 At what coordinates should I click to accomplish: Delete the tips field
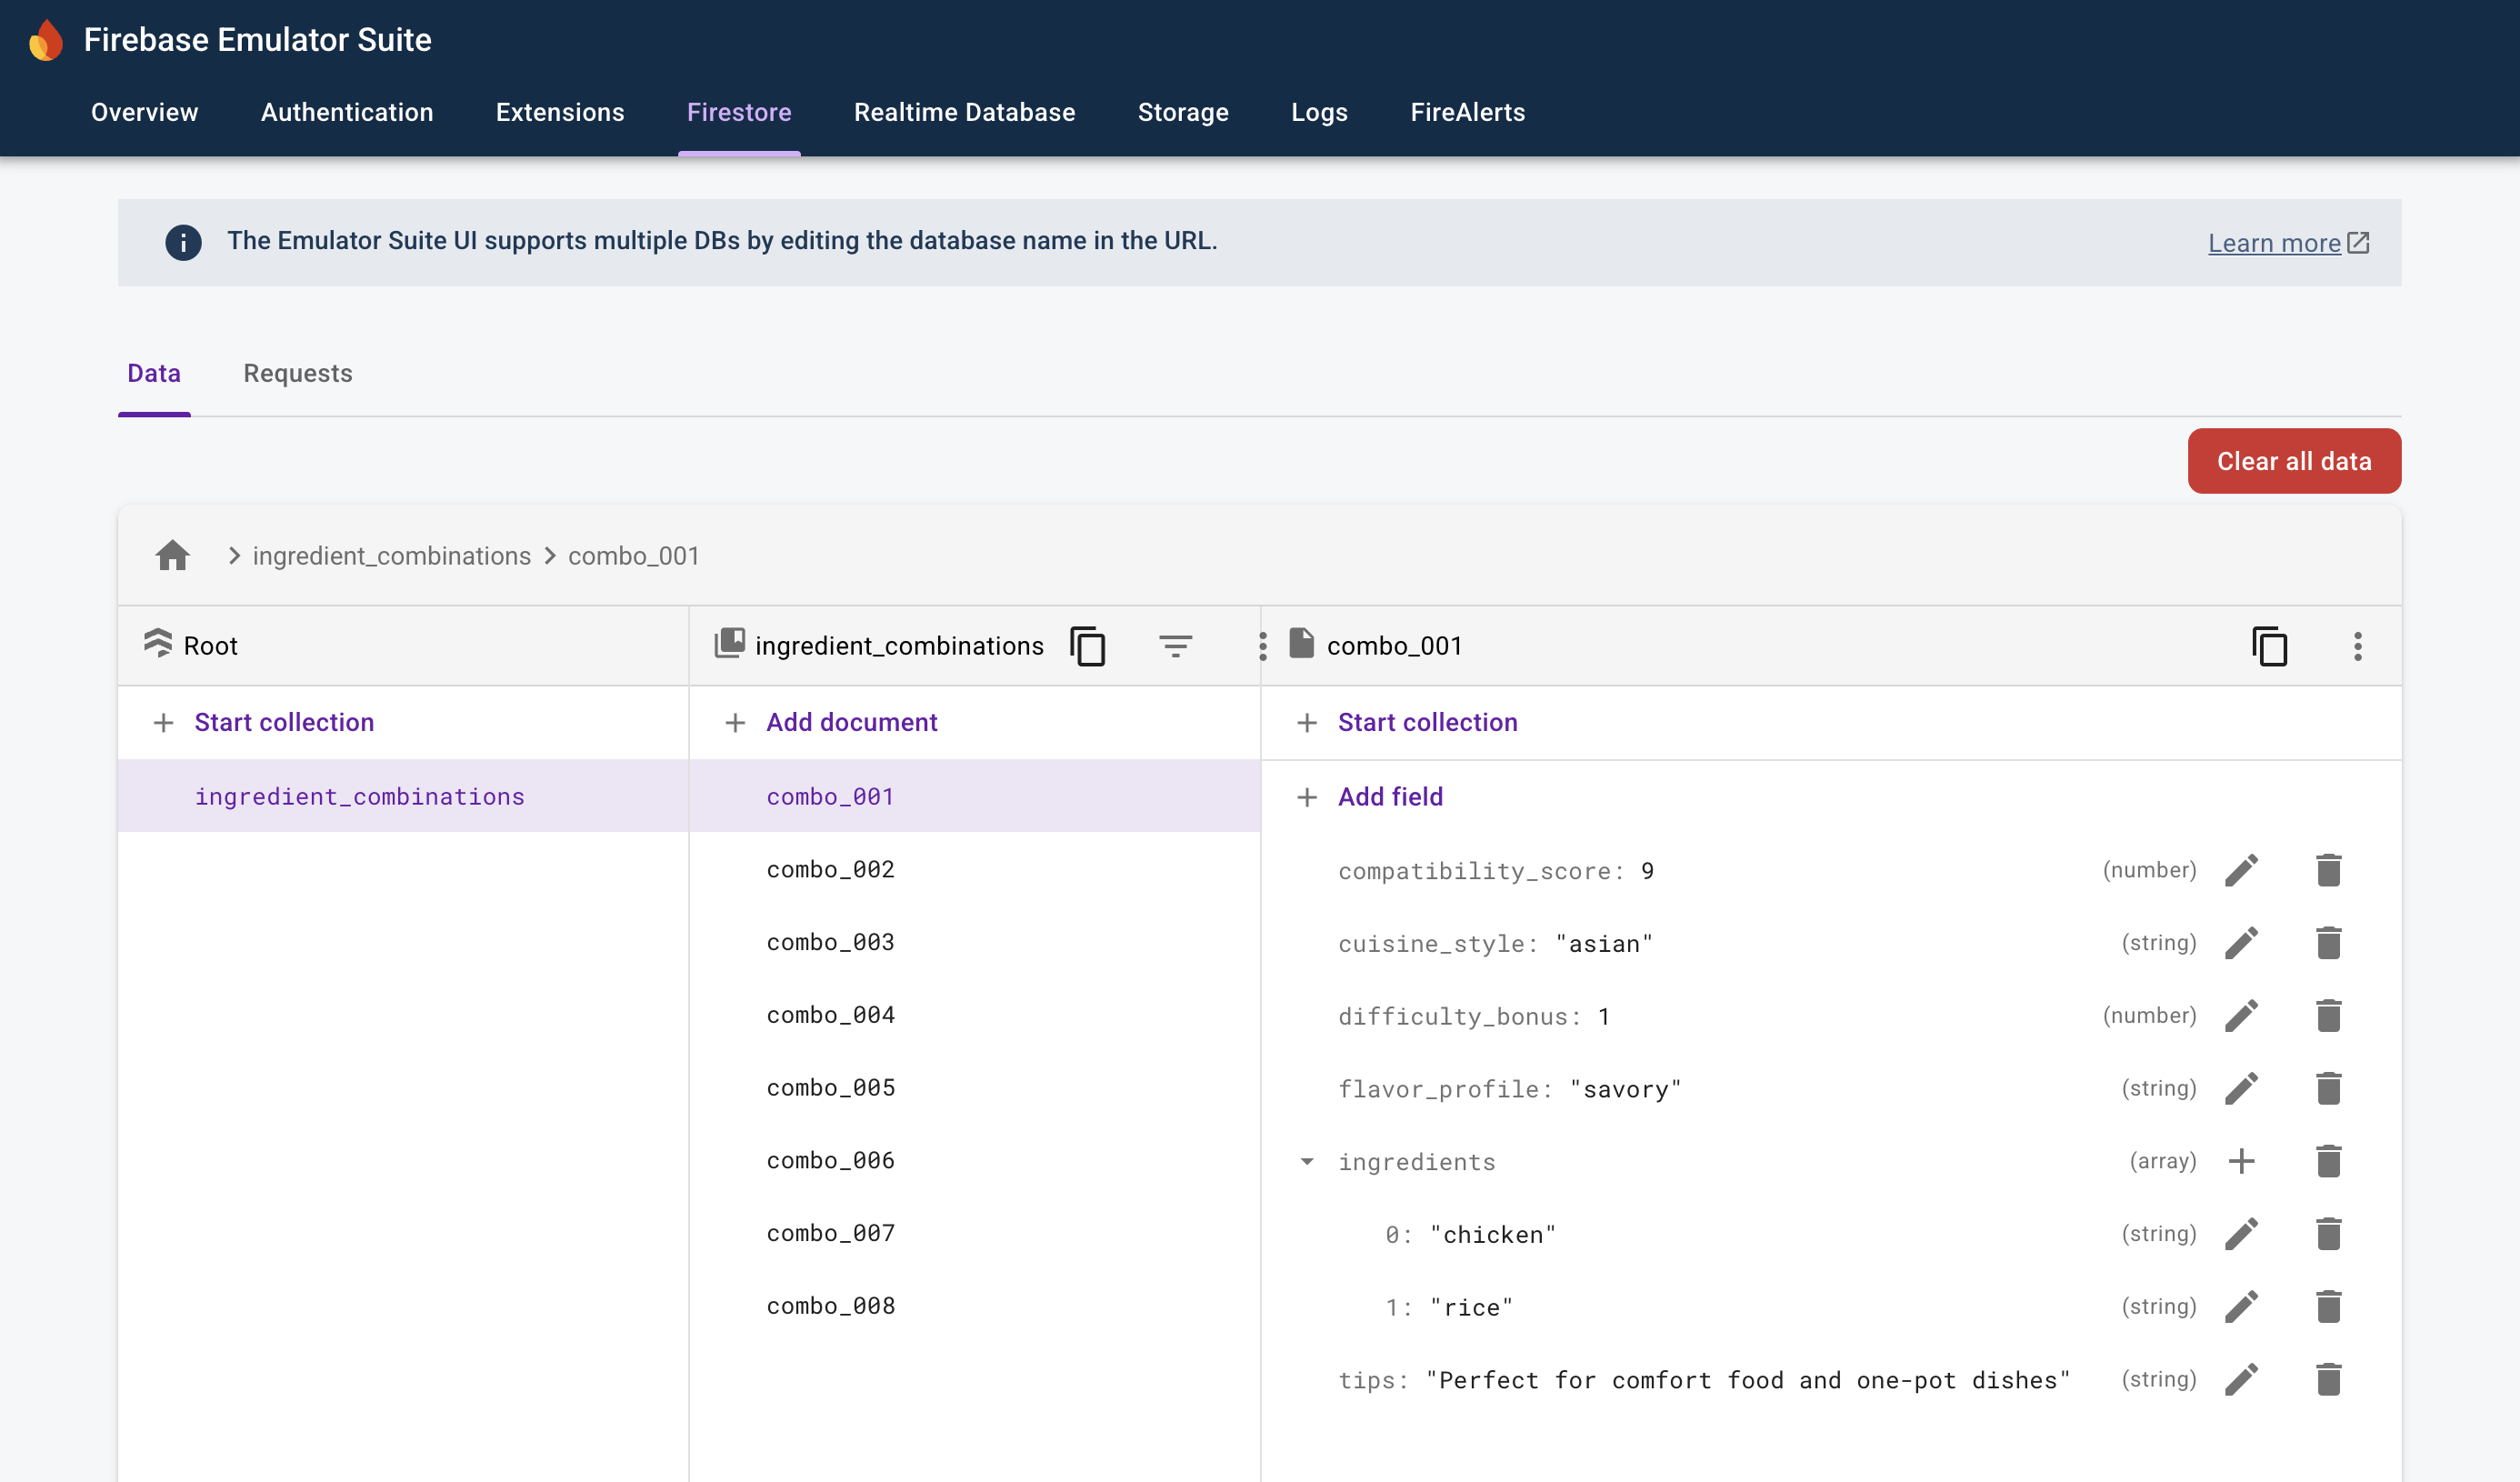[2328, 1379]
